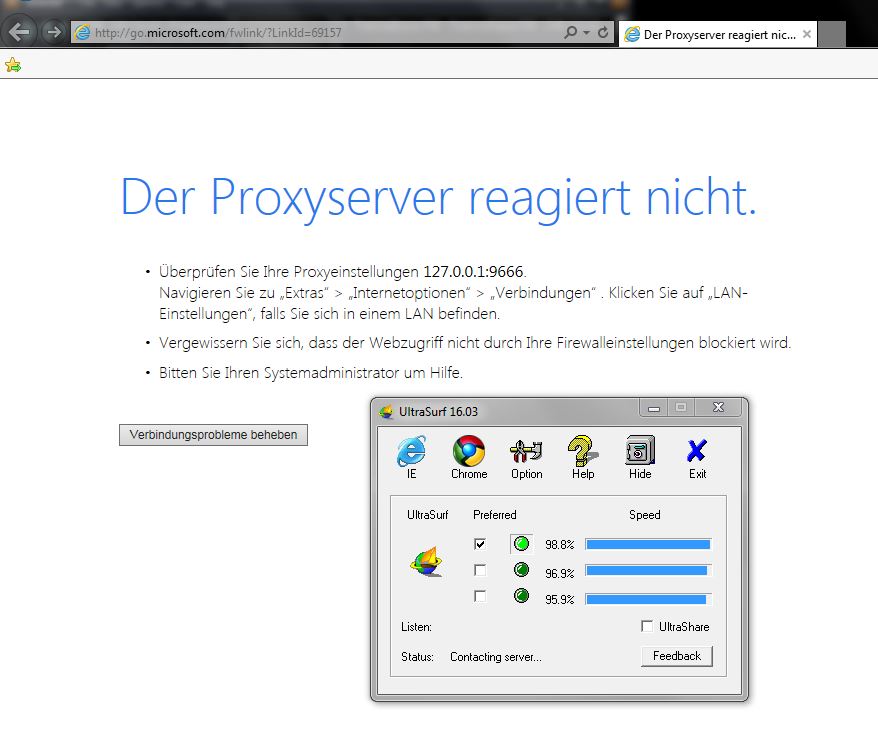Image resolution: width=878 pixels, height=736 pixels.
Task: Close the UltraSurf 16.03 window
Action: 718,407
